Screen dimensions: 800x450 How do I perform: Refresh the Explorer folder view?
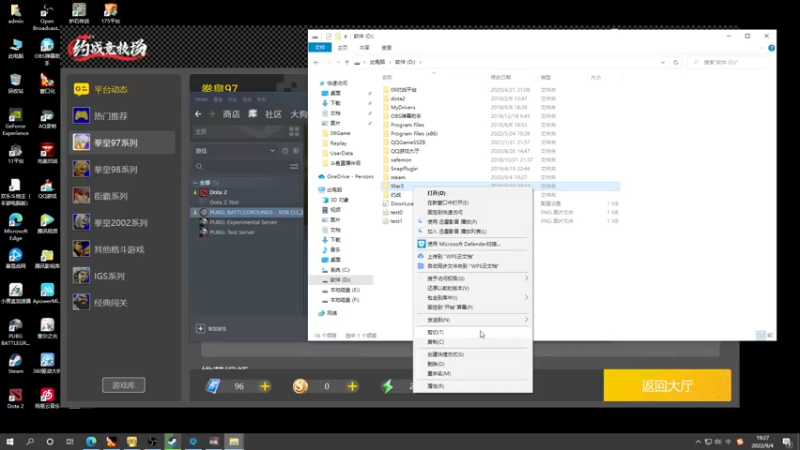pyautogui.click(x=676, y=62)
